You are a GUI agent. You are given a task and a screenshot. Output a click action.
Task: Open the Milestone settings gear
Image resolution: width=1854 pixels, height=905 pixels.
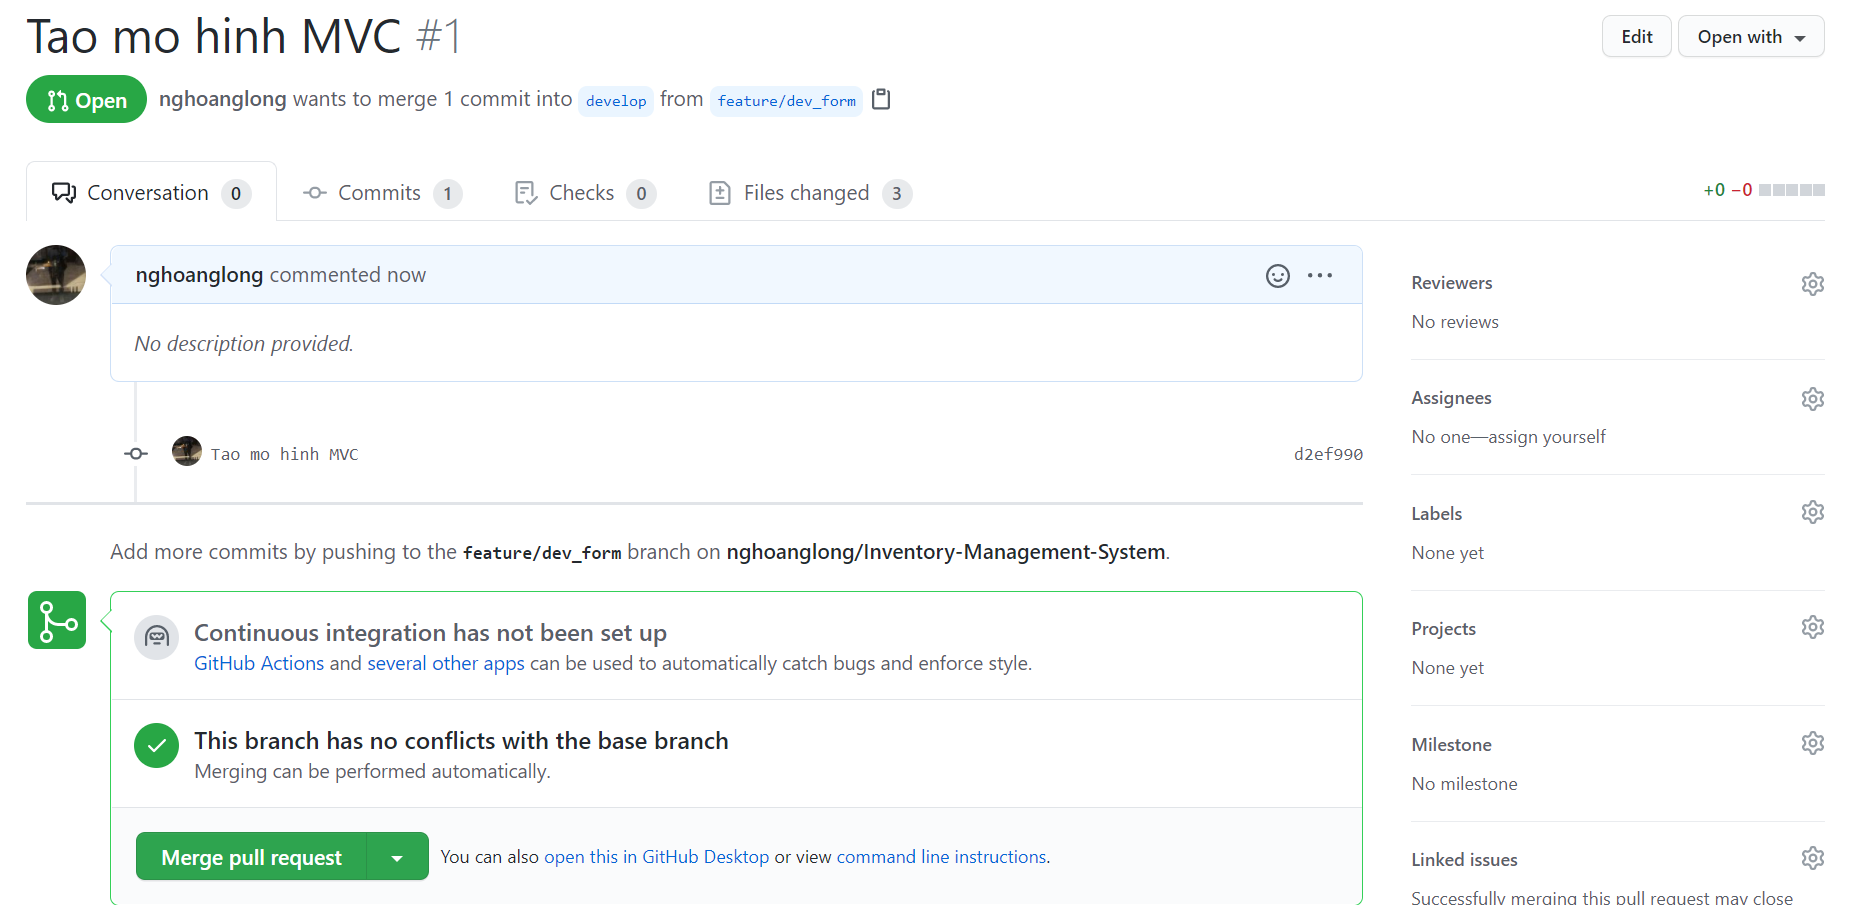(x=1812, y=742)
